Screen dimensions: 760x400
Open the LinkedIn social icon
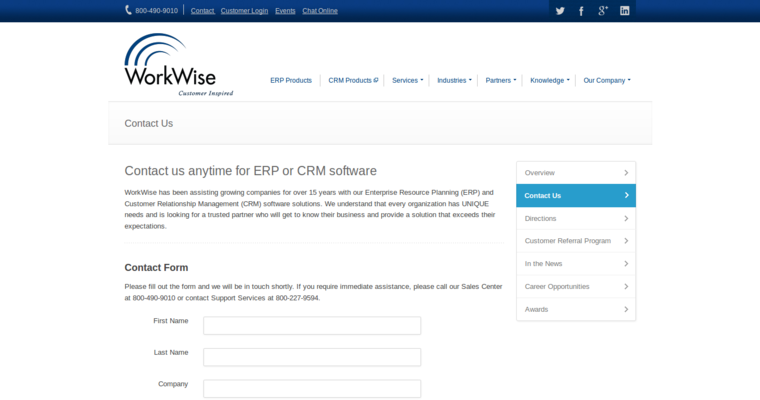tap(625, 11)
